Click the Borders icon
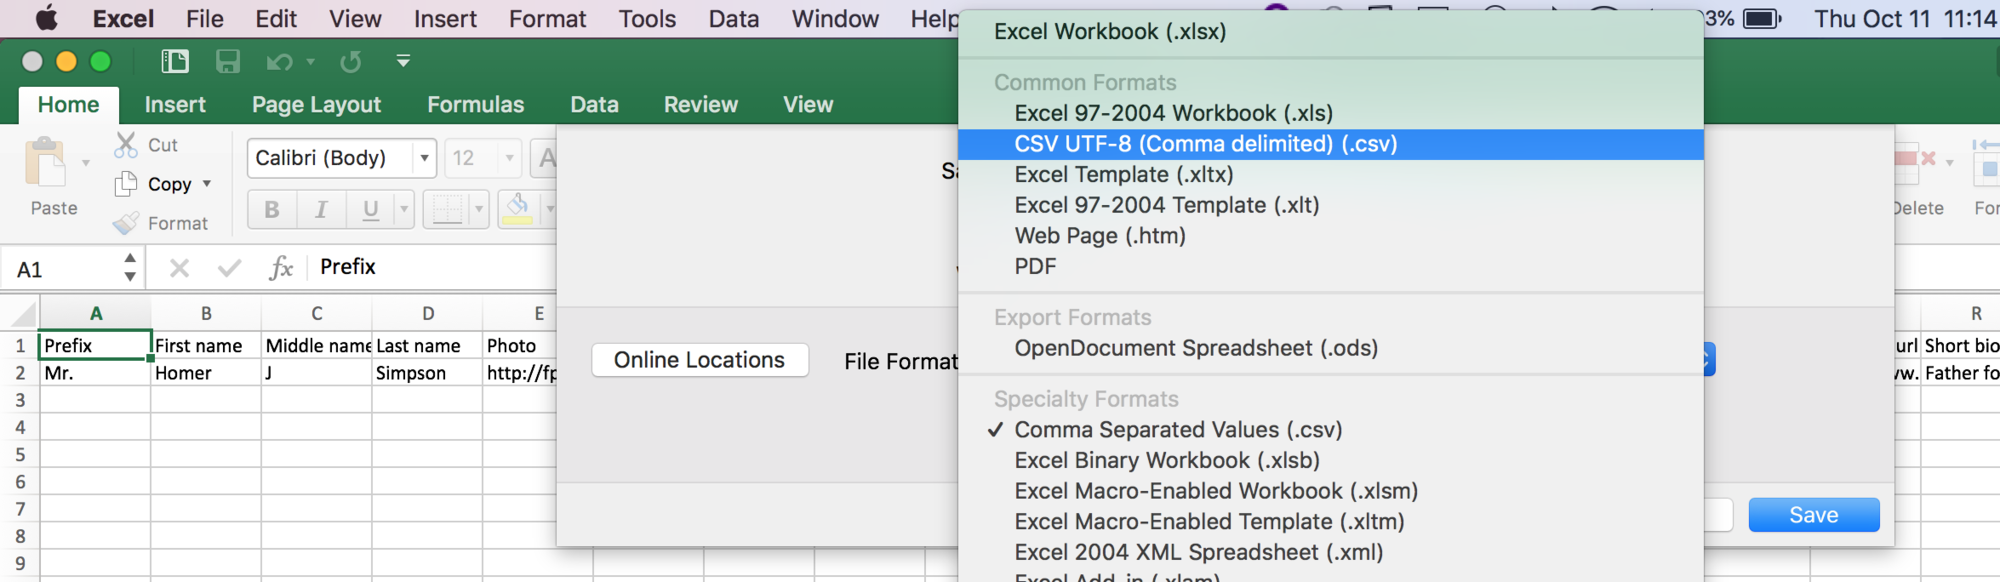 click(447, 209)
